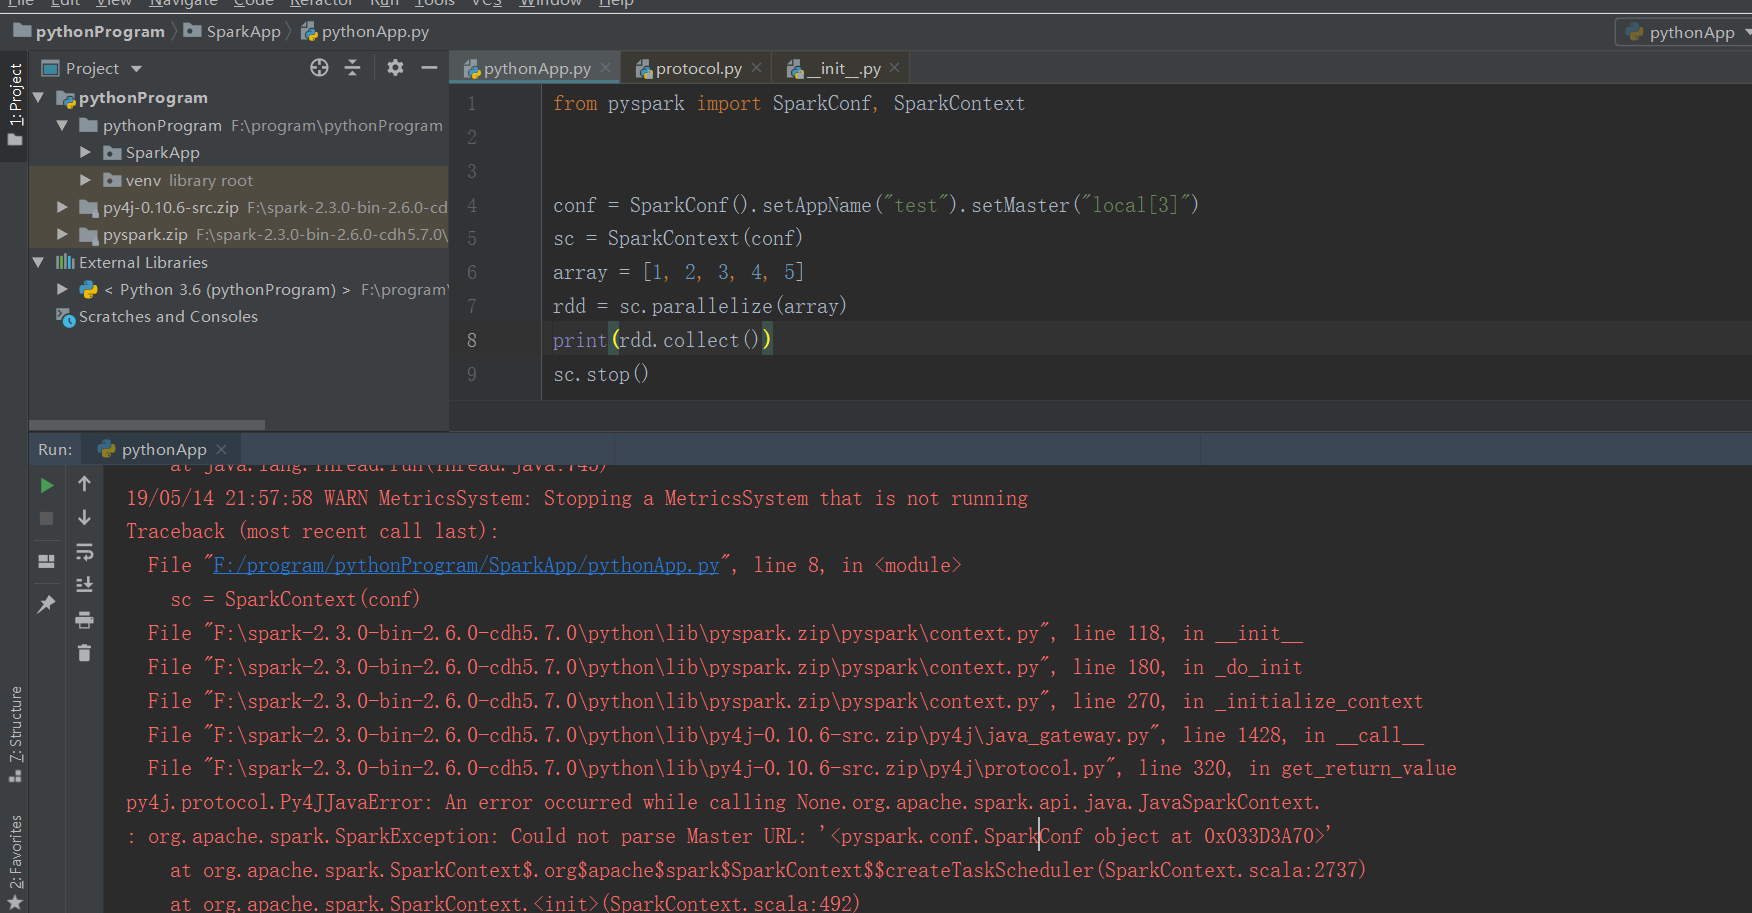The image size is (1752, 913).
Task: Toggle soft-wrap in the console output
Action: coord(84,551)
